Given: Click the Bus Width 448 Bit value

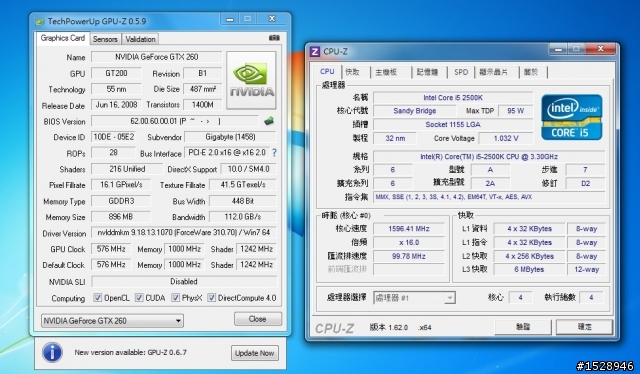Looking at the screenshot, I should 242,201.
